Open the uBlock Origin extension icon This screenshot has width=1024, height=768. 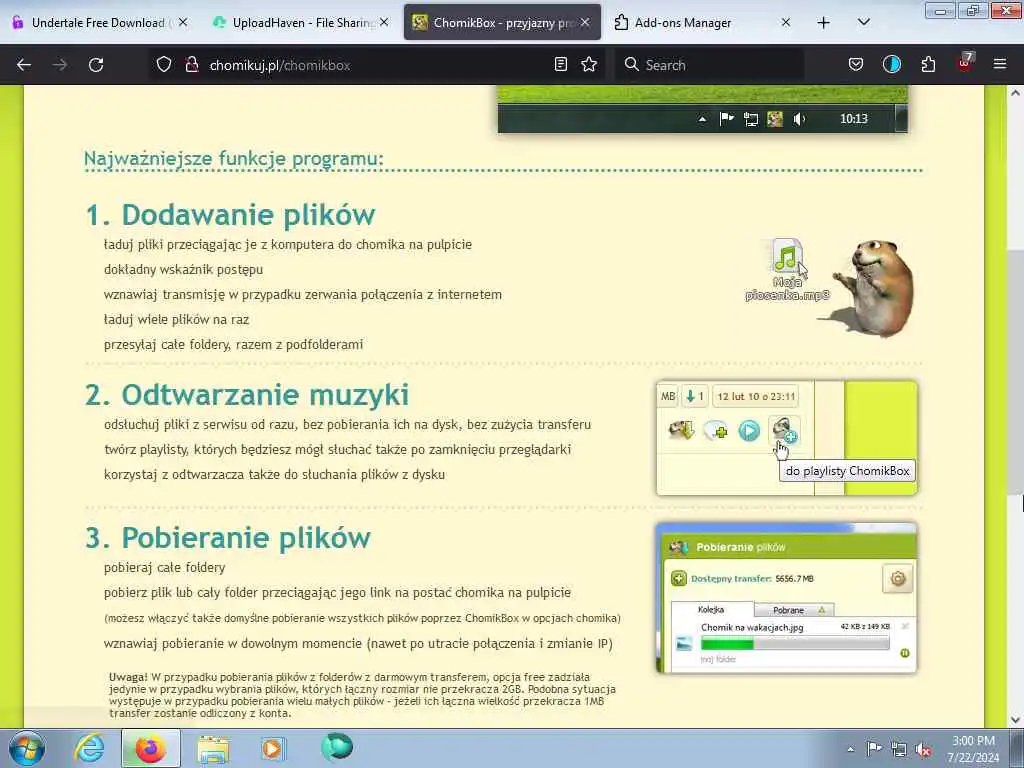pos(965,63)
